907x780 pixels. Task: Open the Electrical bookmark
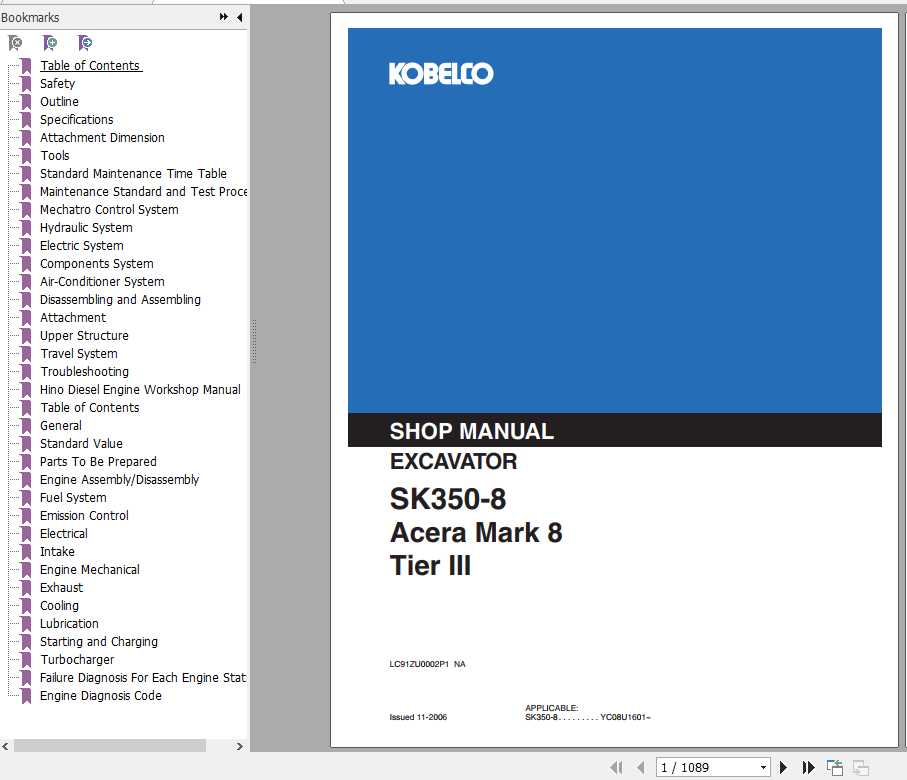coord(64,533)
